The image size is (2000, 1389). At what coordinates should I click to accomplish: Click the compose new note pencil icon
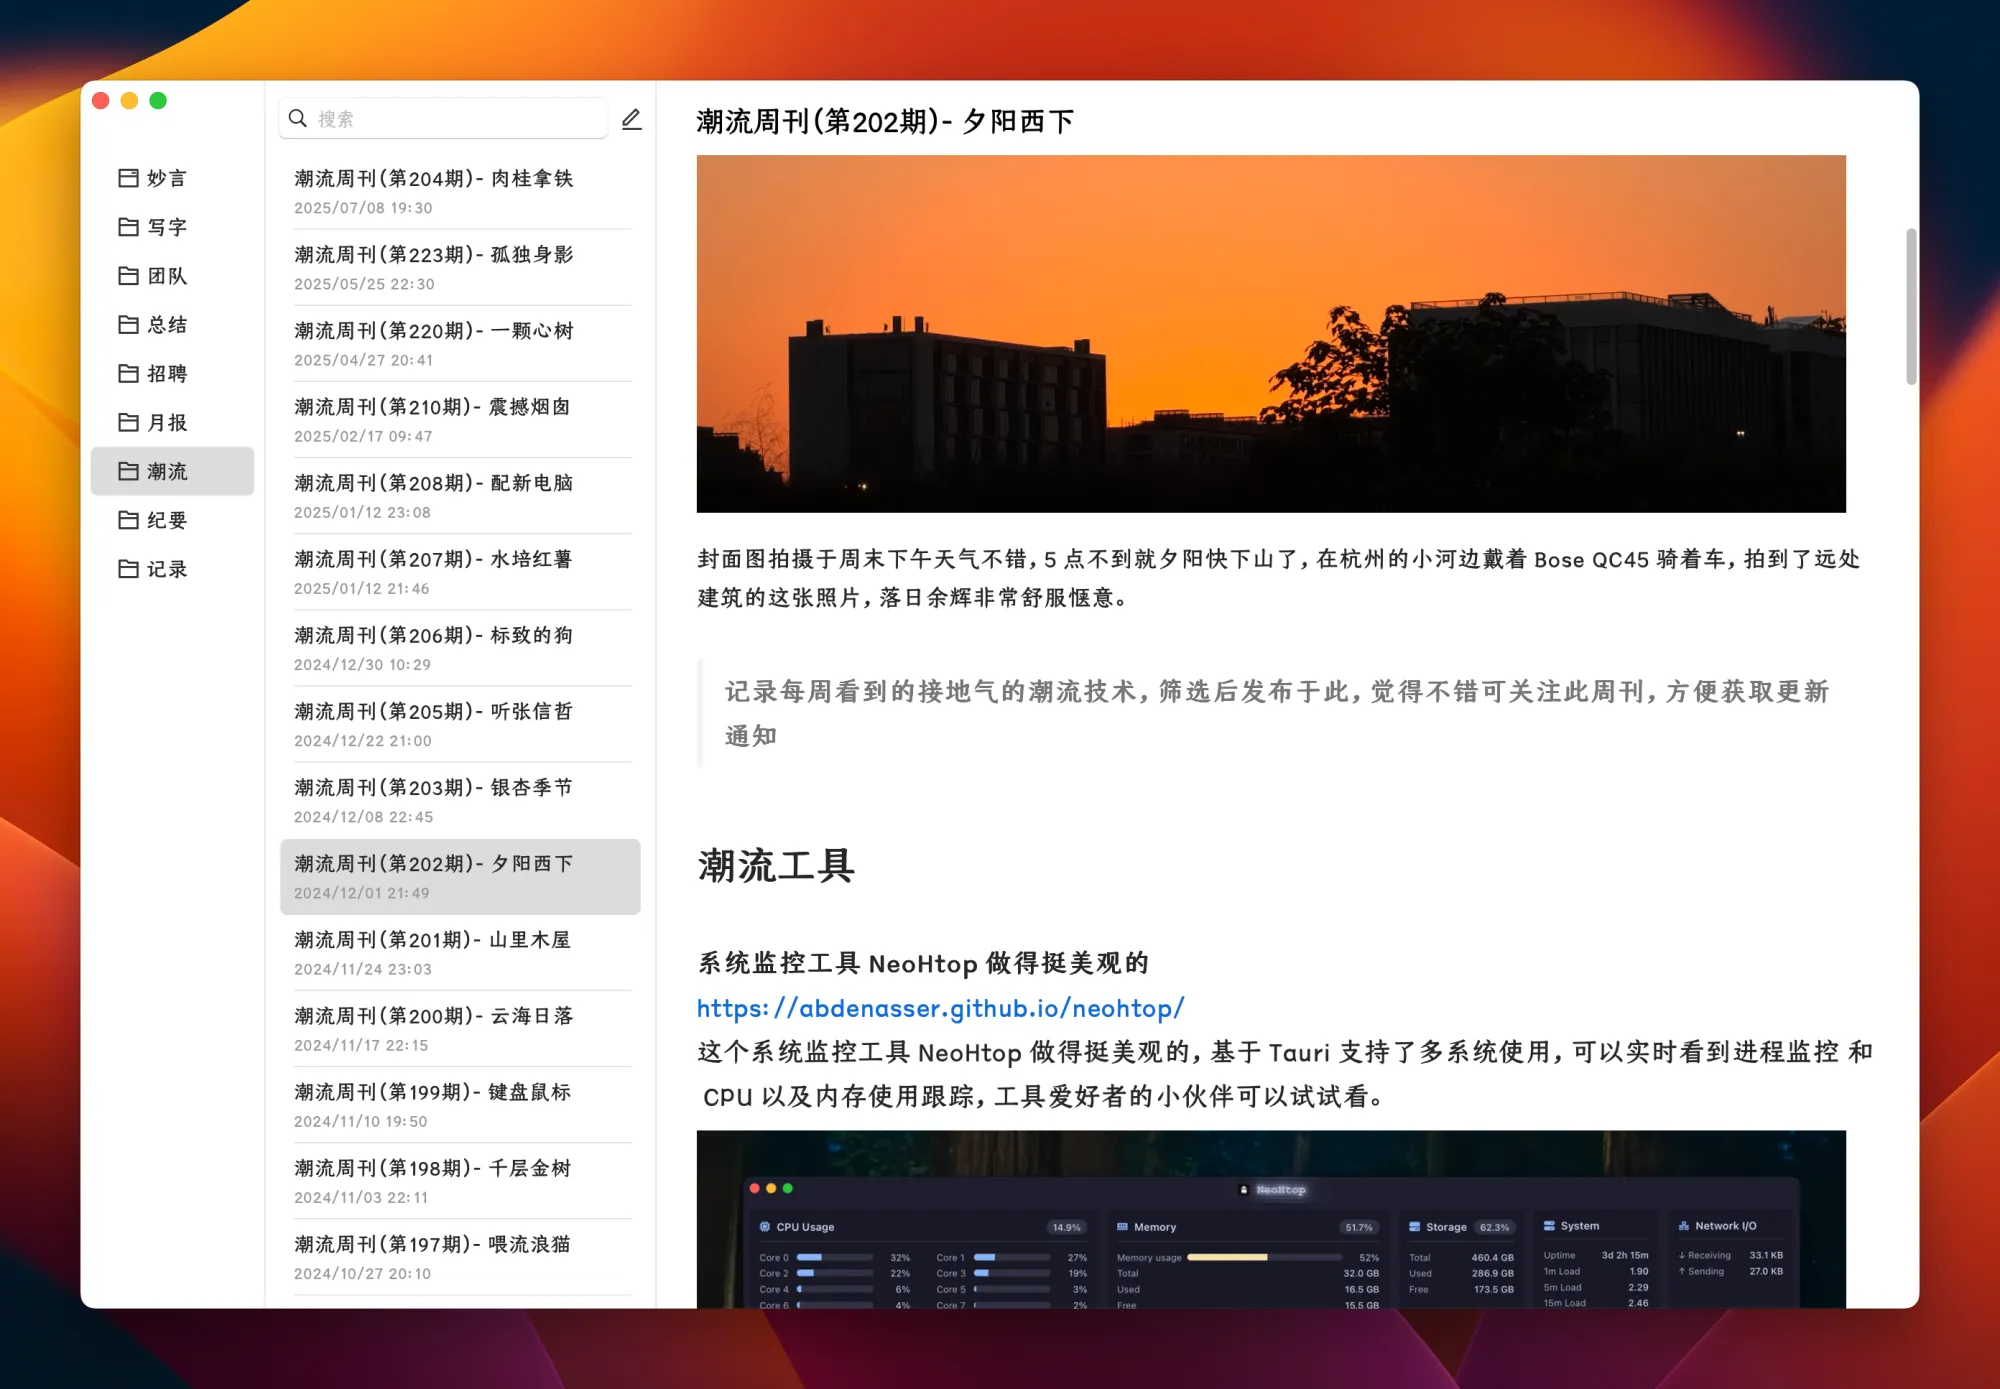coord(631,119)
